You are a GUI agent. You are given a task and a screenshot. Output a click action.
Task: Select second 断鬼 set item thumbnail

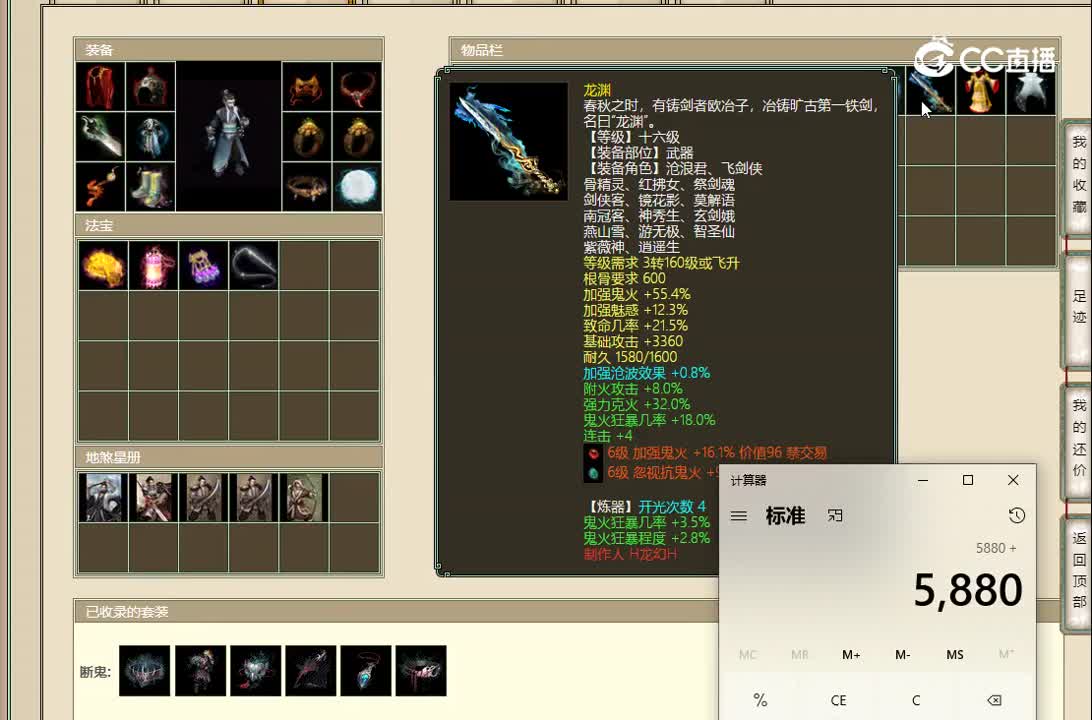pos(201,671)
